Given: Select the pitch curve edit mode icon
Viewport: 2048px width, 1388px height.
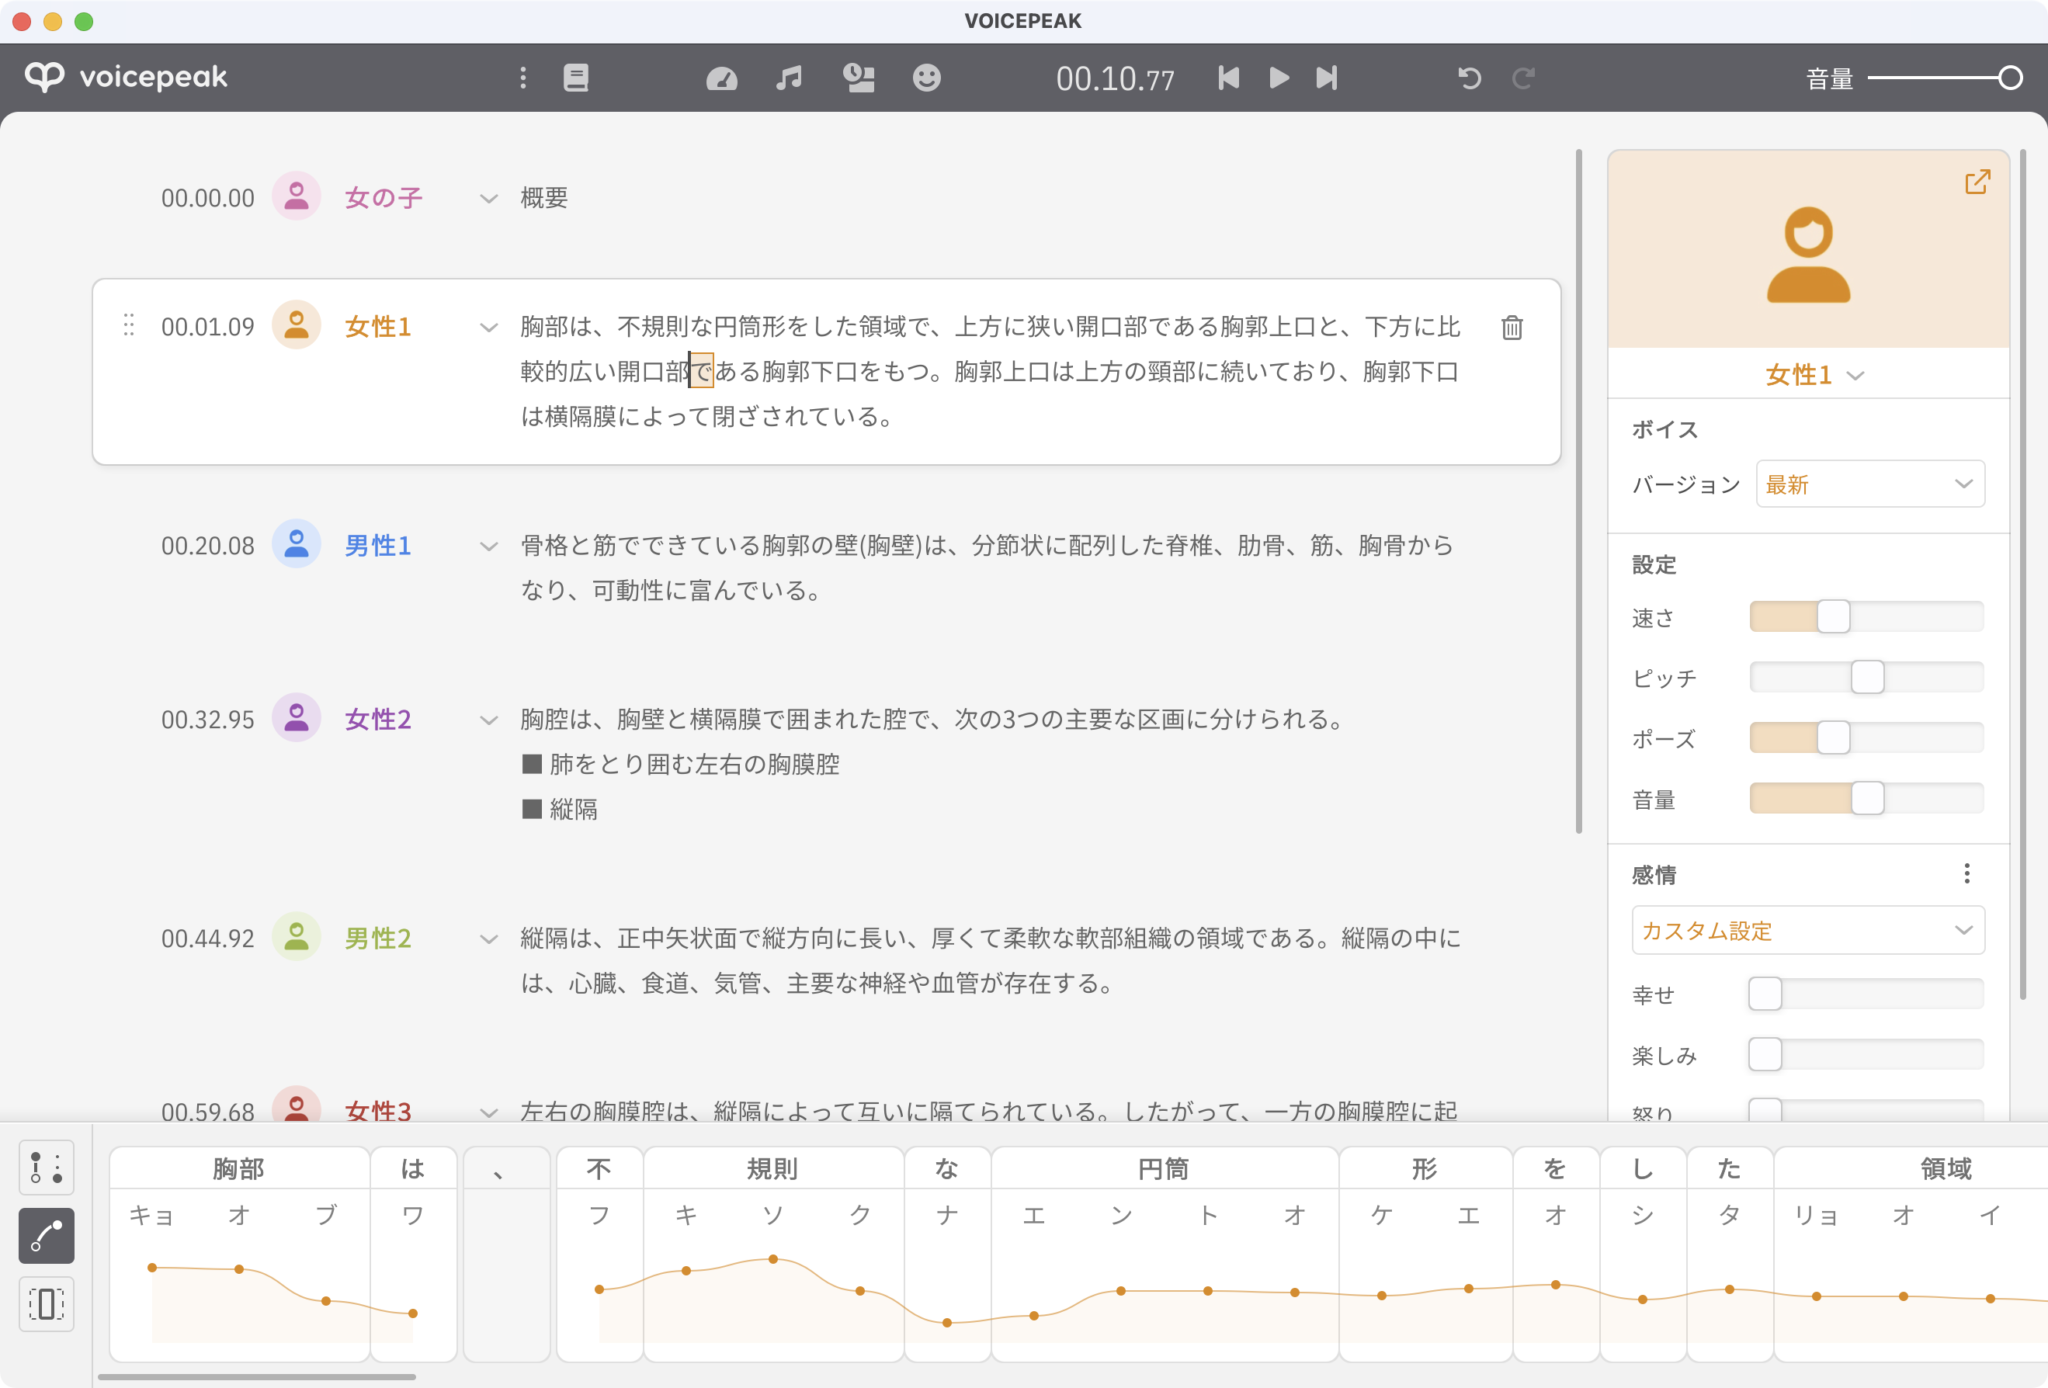Looking at the screenshot, I should [x=47, y=1236].
